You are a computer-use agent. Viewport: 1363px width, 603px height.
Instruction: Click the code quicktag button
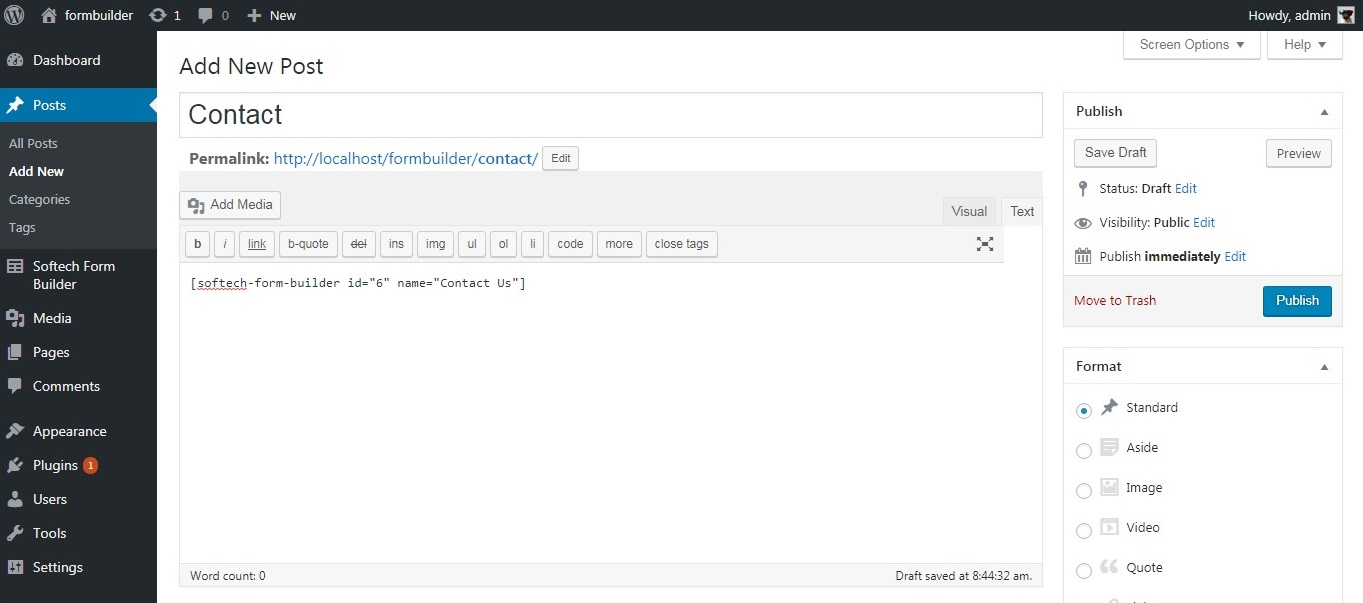tap(570, 244)
